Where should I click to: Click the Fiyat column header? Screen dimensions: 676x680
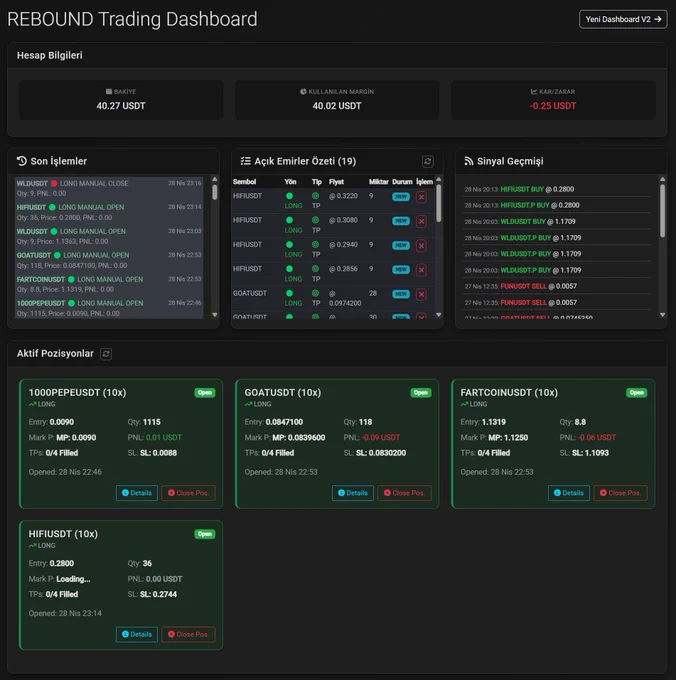coord(336,182)
